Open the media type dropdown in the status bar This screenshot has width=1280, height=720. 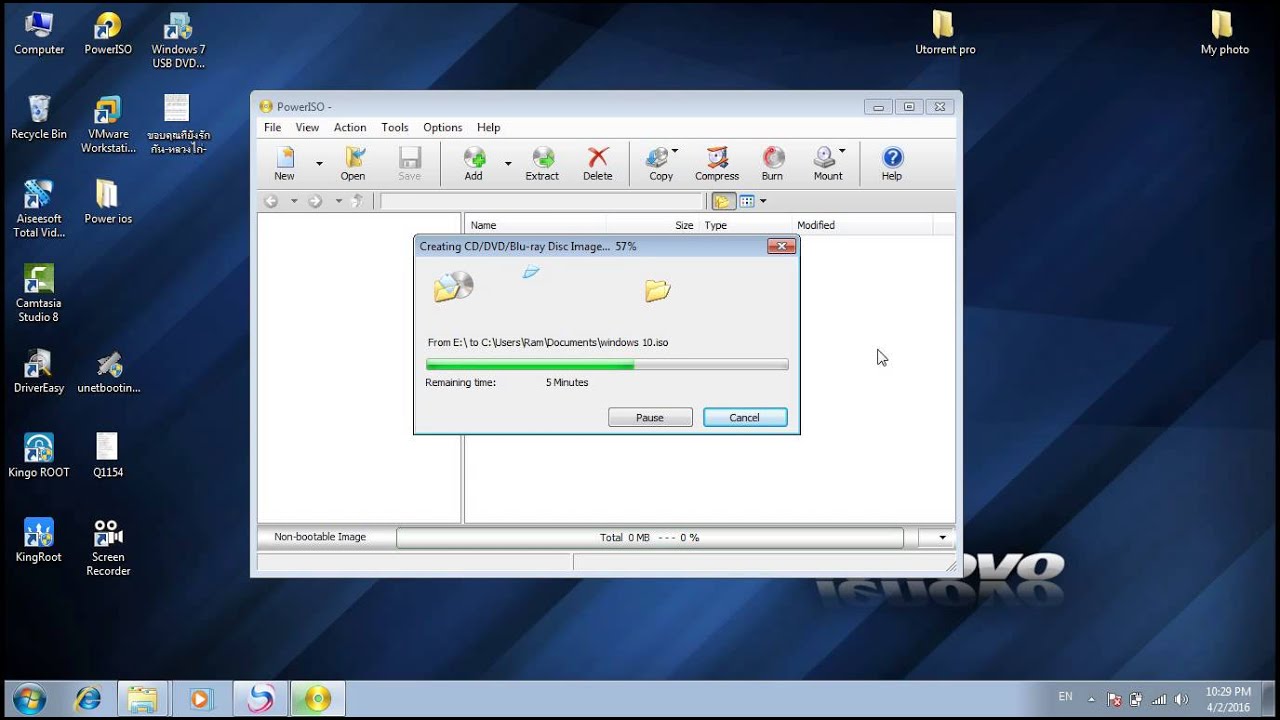pos(942,538)
